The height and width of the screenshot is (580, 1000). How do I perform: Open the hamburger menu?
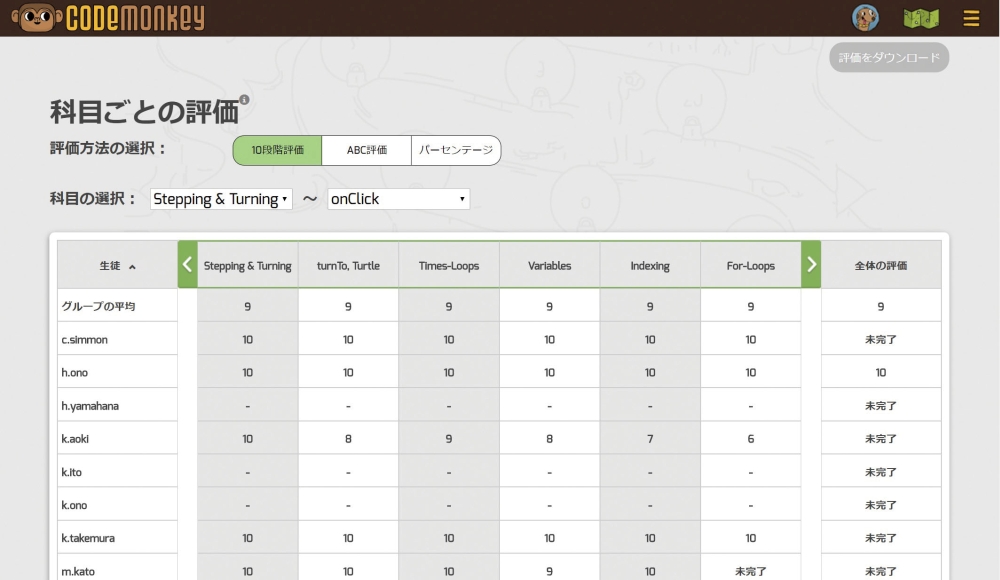(971, 18)
